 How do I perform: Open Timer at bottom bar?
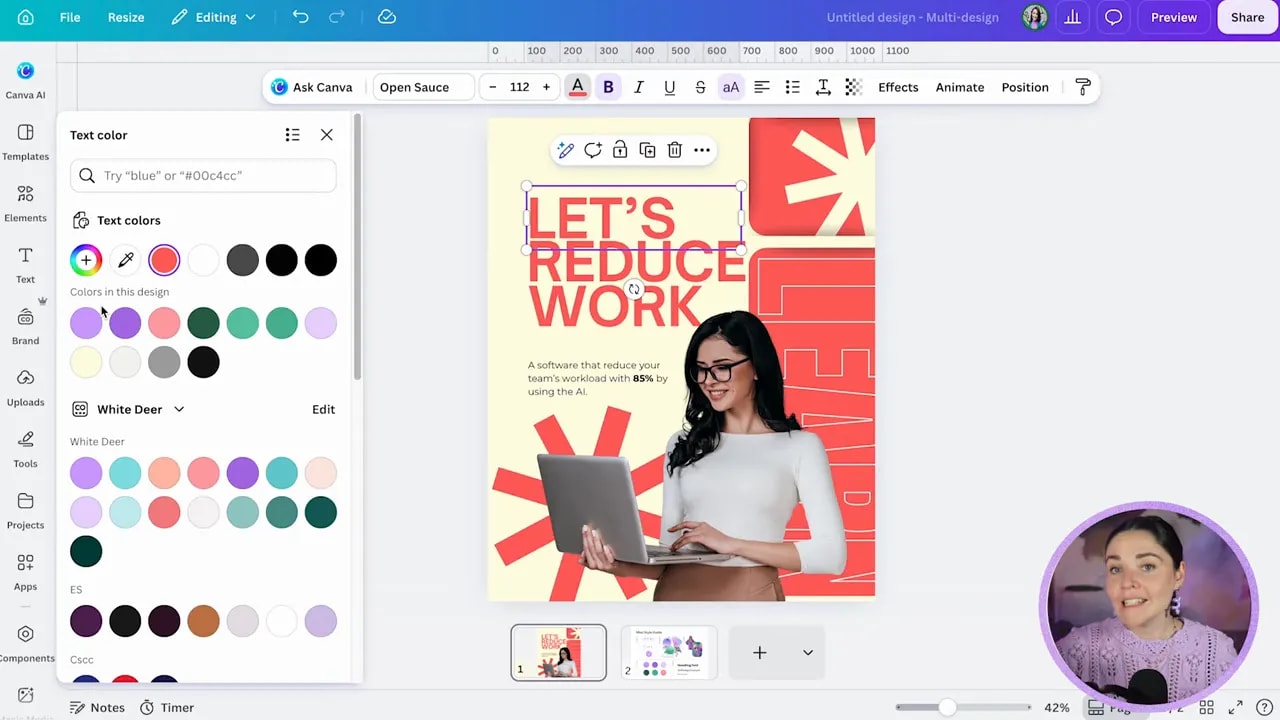pos(167,707)
